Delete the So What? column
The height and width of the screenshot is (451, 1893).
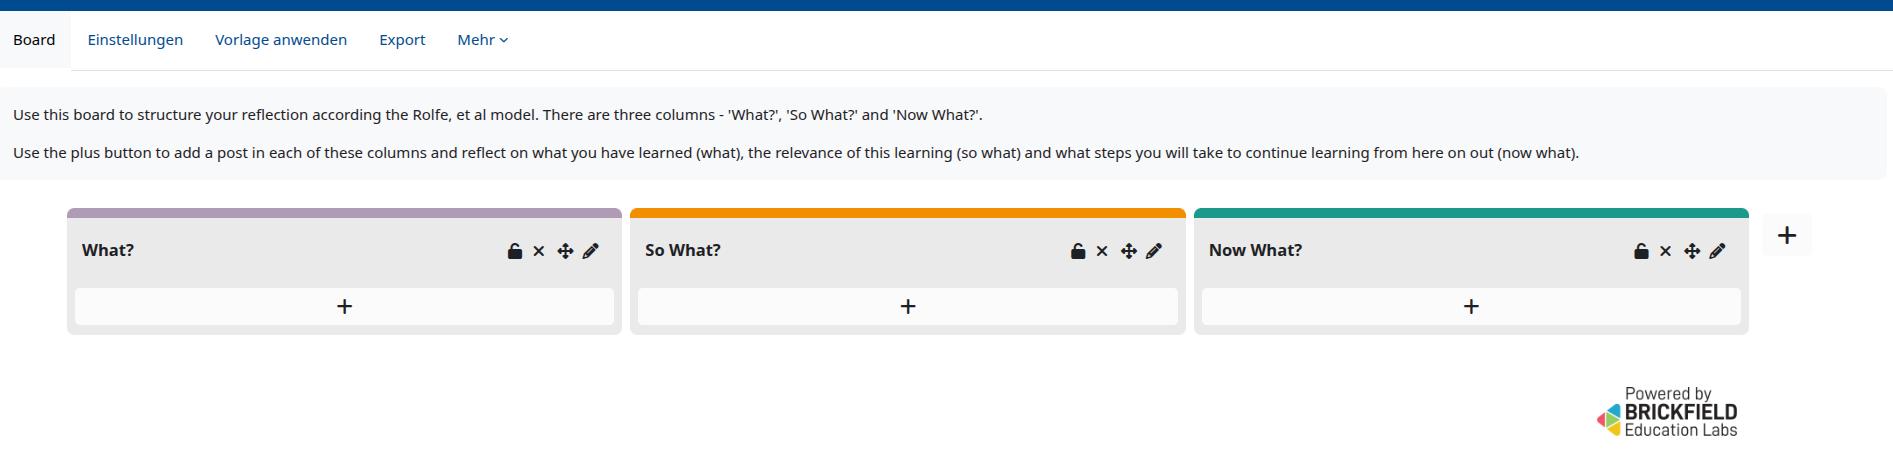(x=1102, y=251)
